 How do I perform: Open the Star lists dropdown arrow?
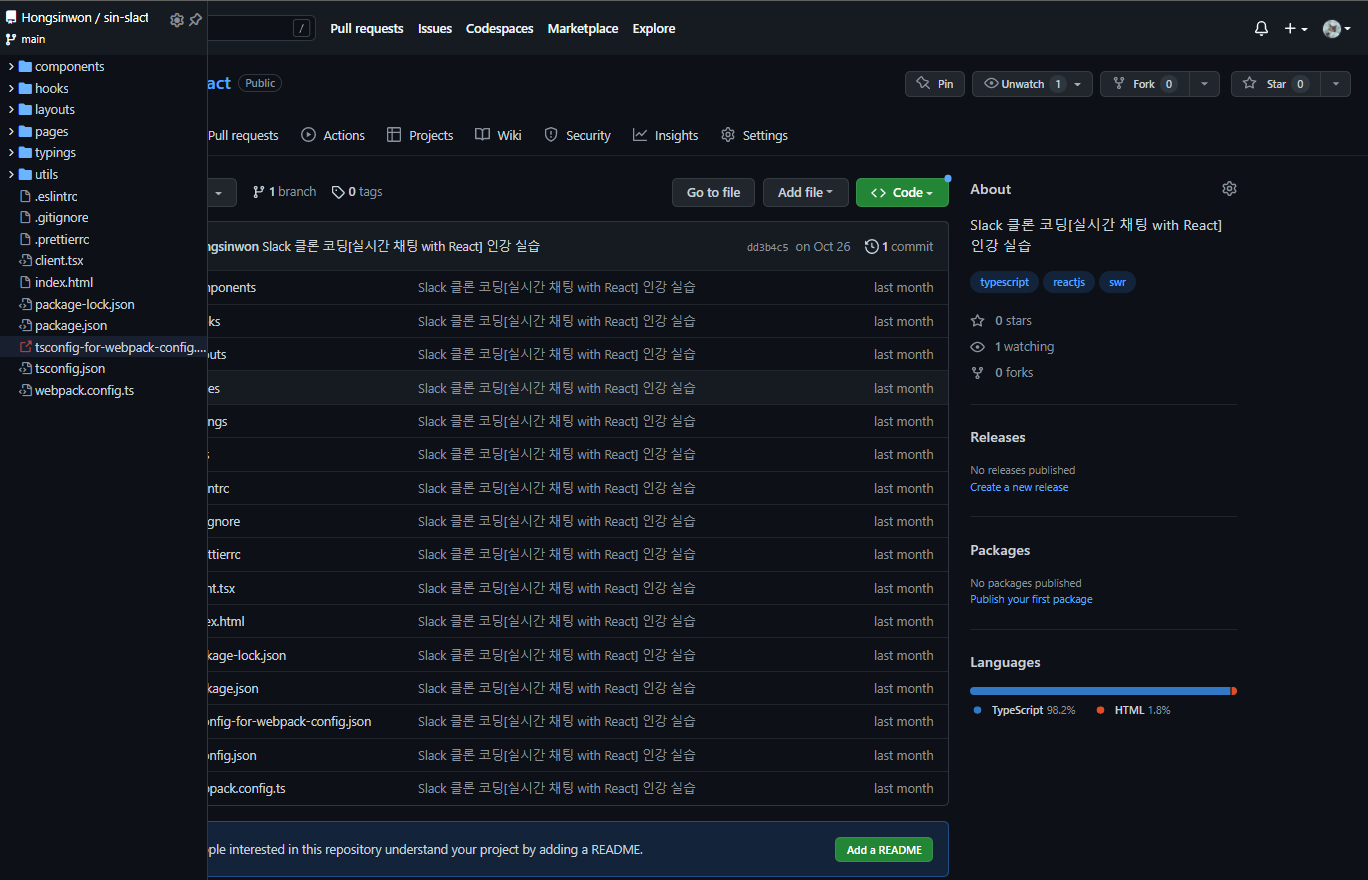click(x=1335, y=84)
